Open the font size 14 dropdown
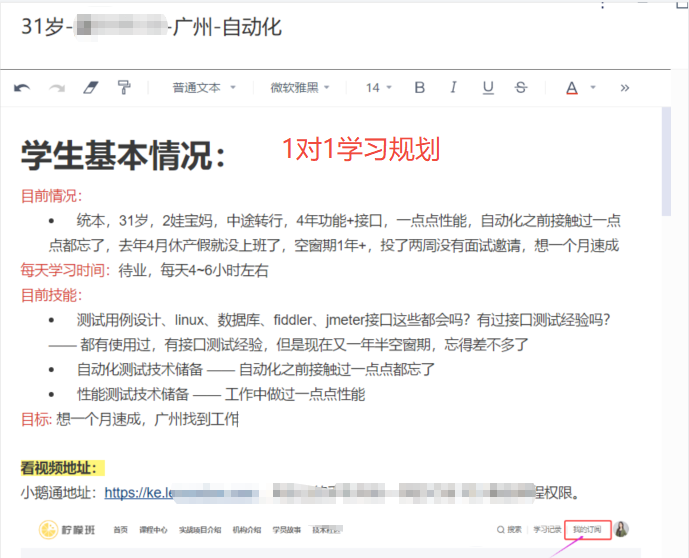This screenshot has height=558, width=689. click(378, 88)
